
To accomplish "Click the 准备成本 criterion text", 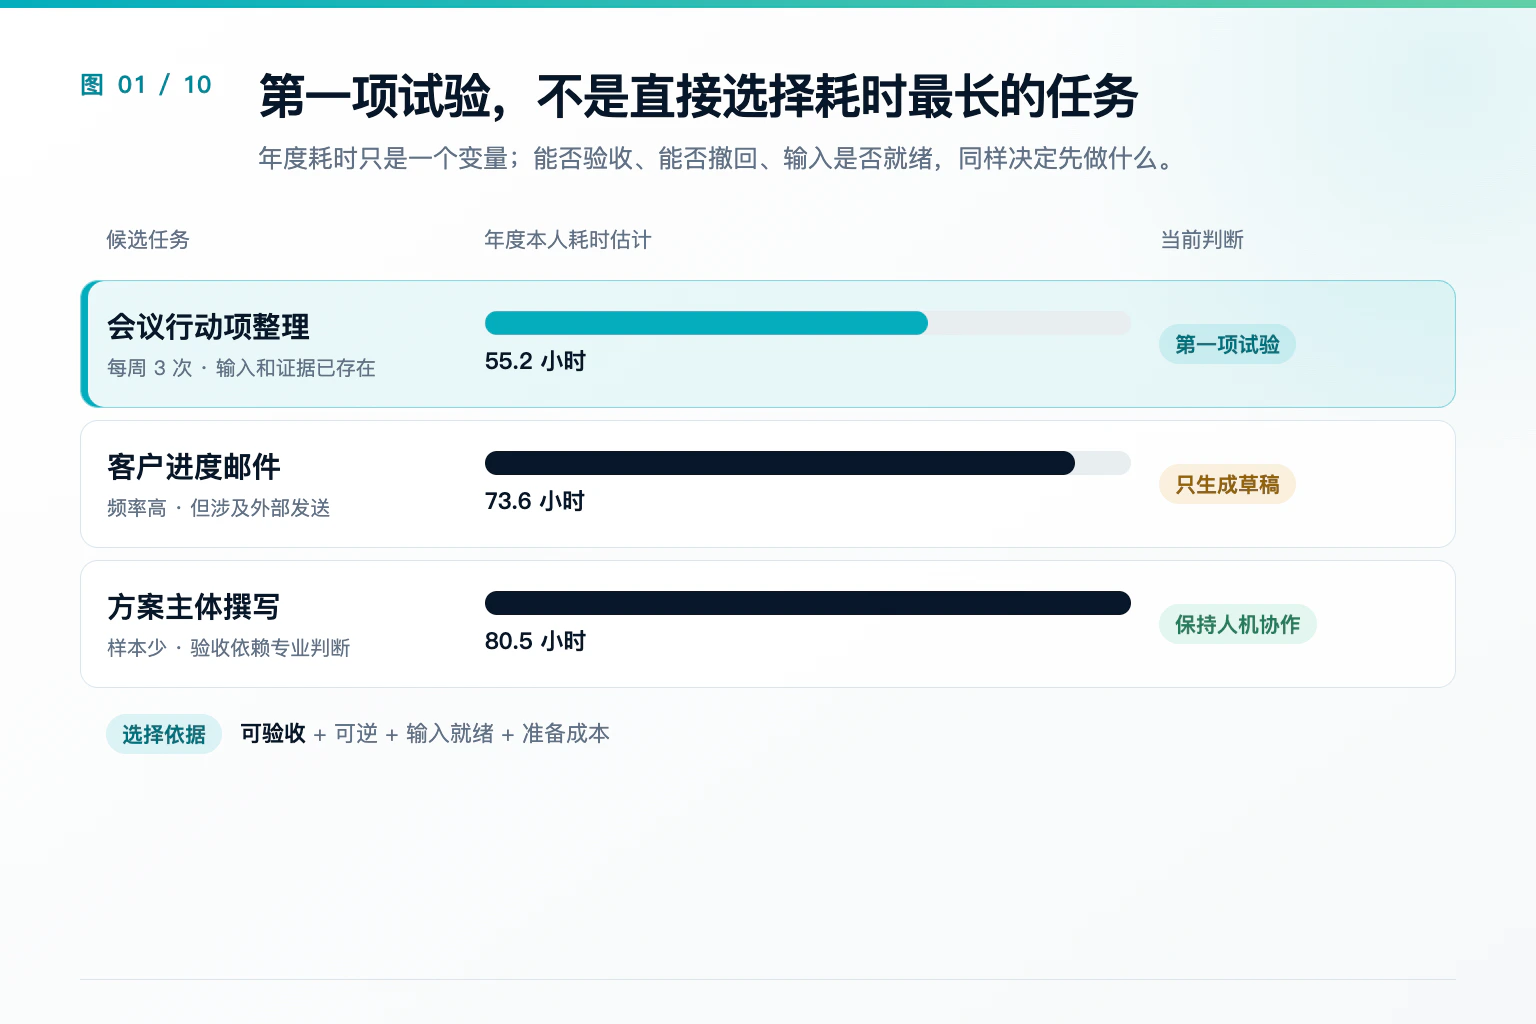I will click(566, 734).
